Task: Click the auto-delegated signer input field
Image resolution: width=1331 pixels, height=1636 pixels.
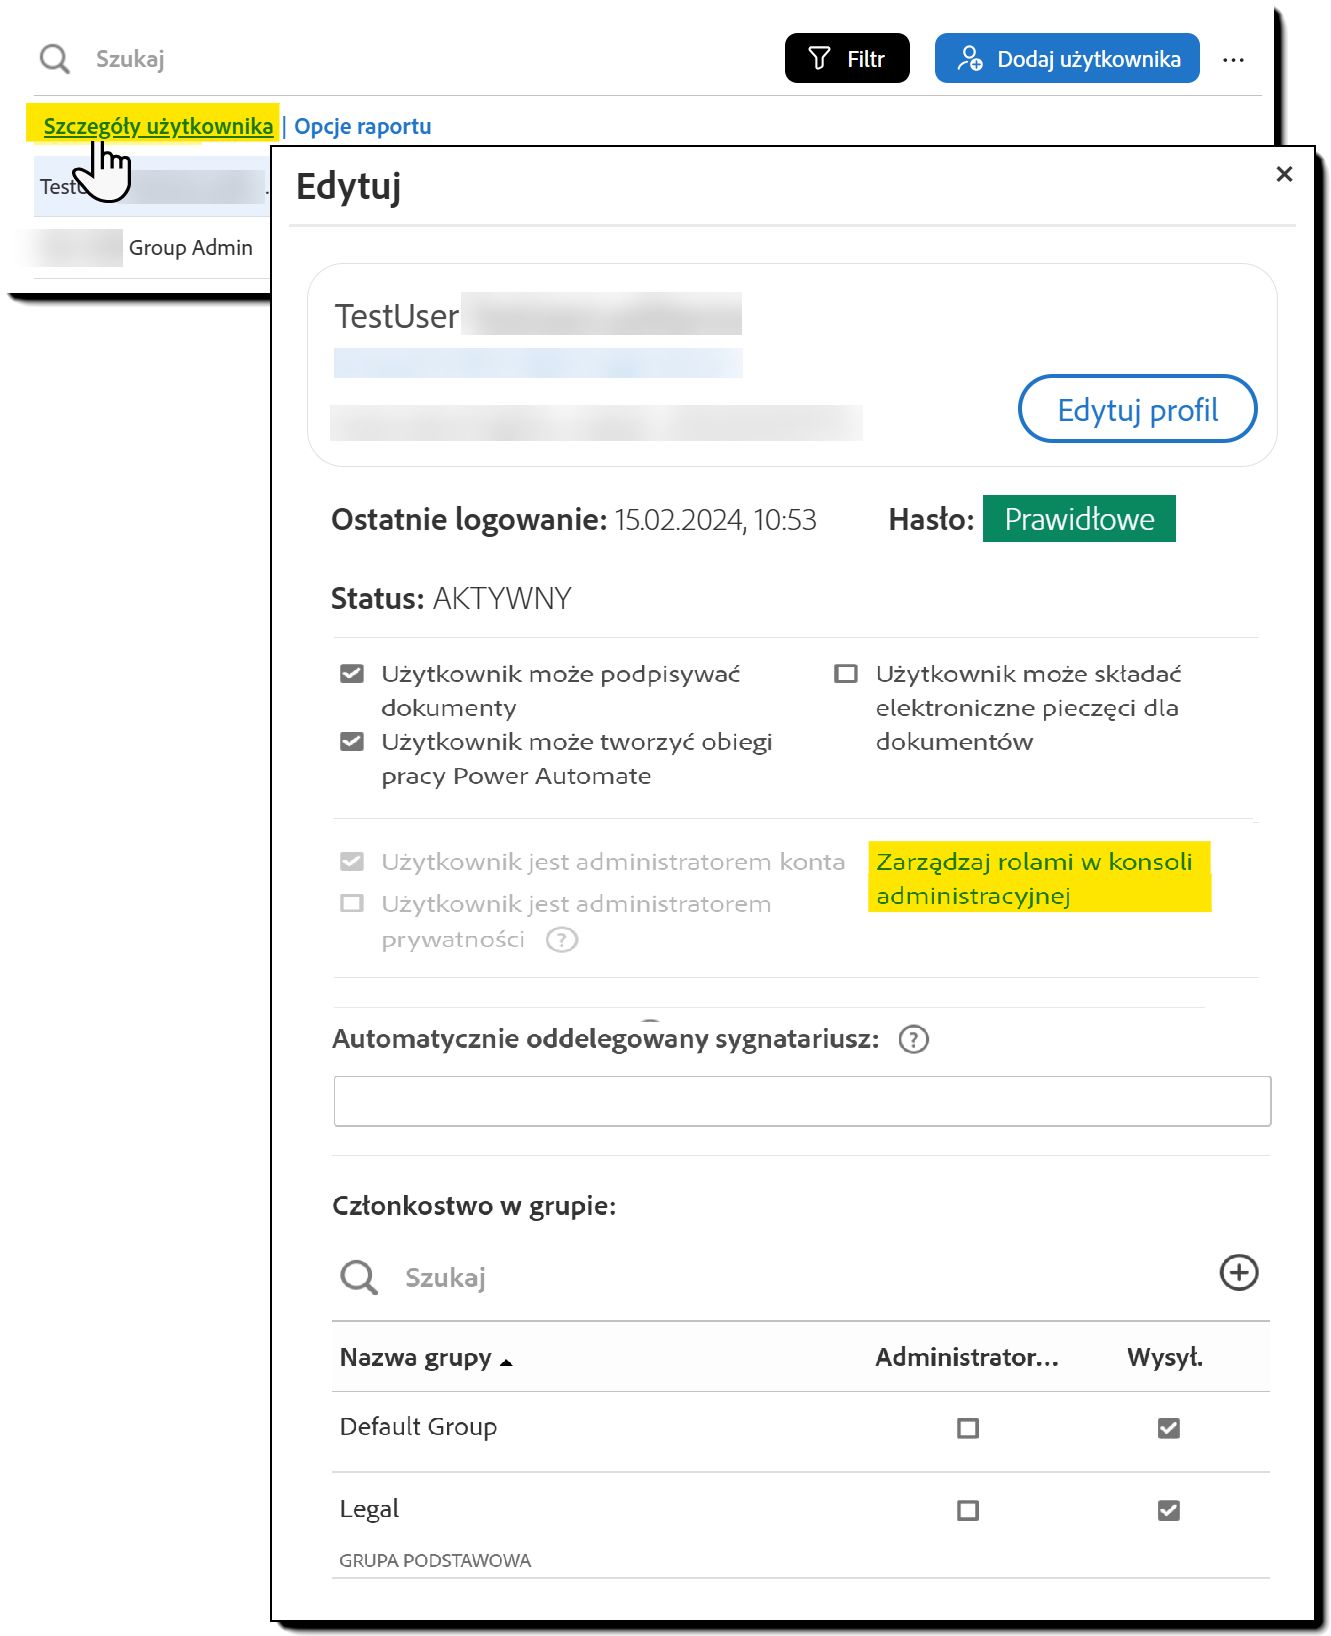Action: click(802, 1101)
